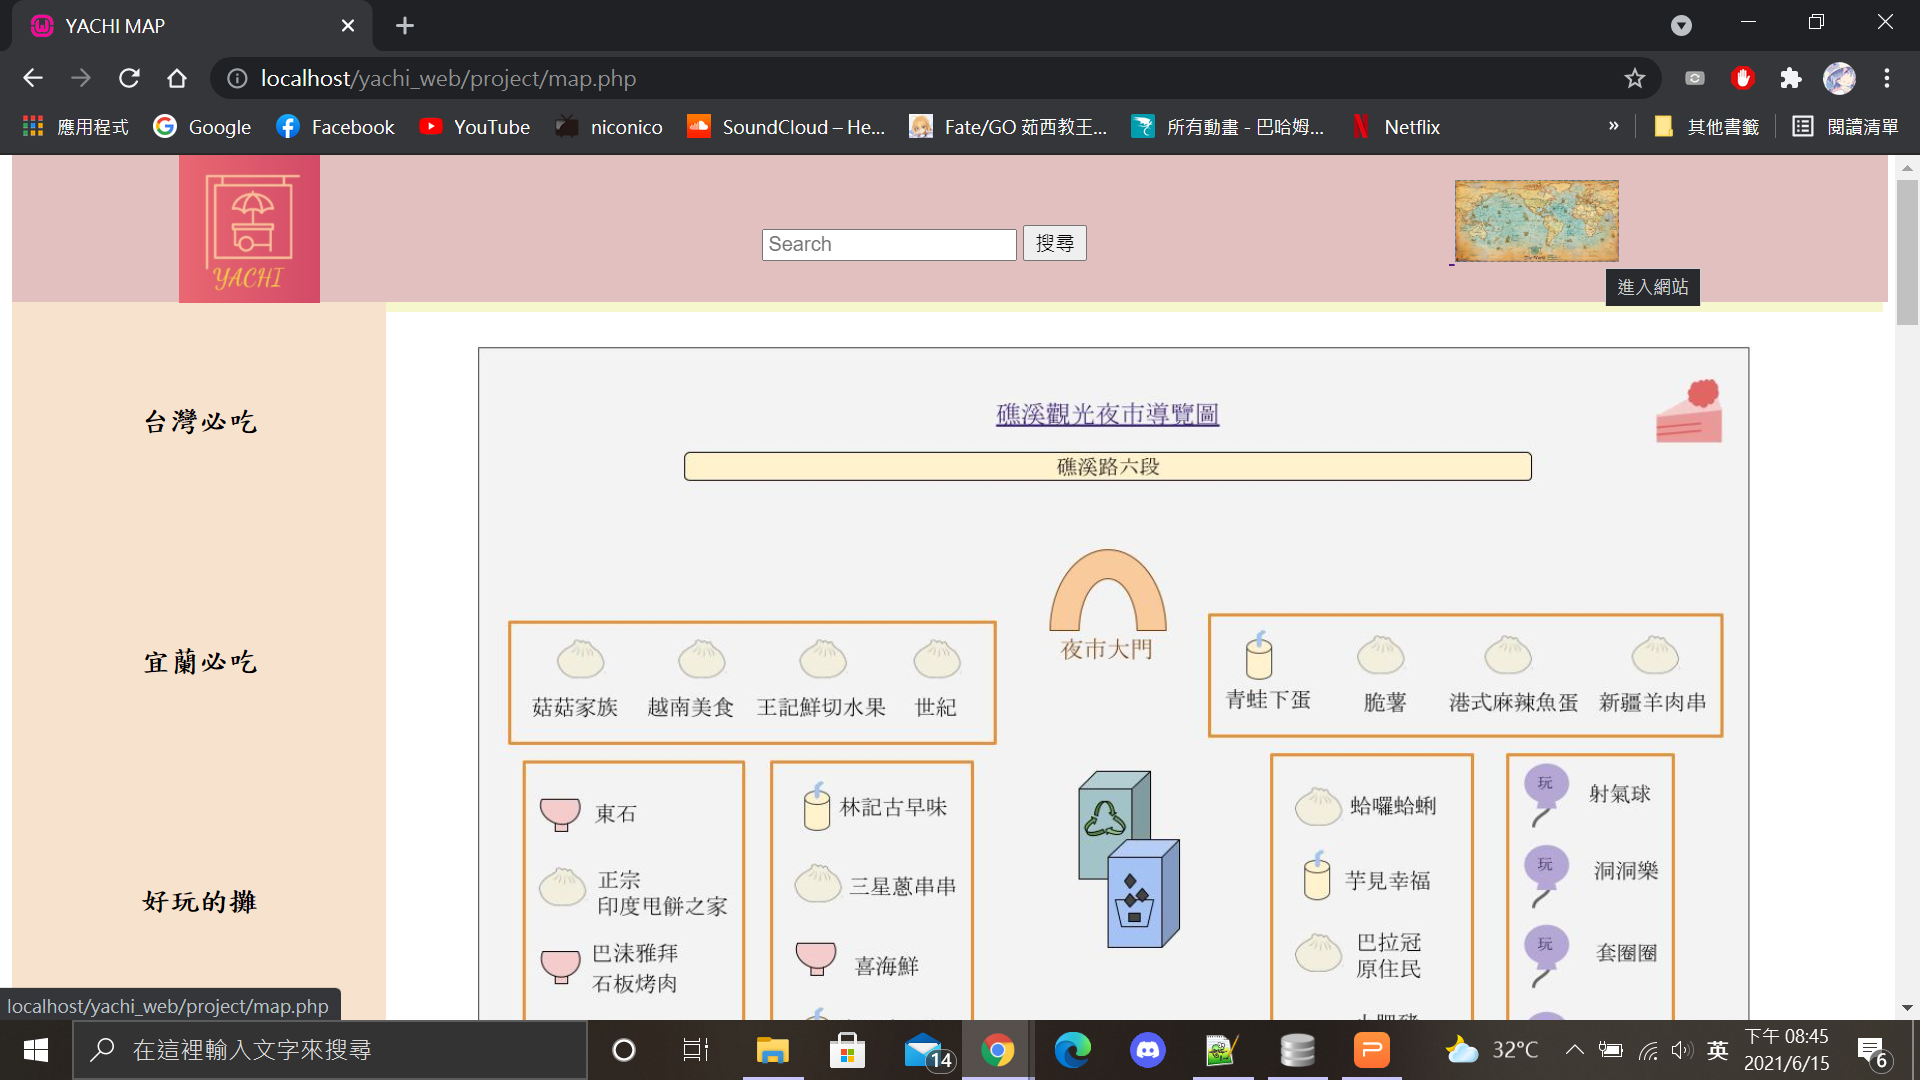This screenshot has height=1080, width=1920.
Task: Select 宜蘭必吃 in the sidebar
Action: (199, 662)
